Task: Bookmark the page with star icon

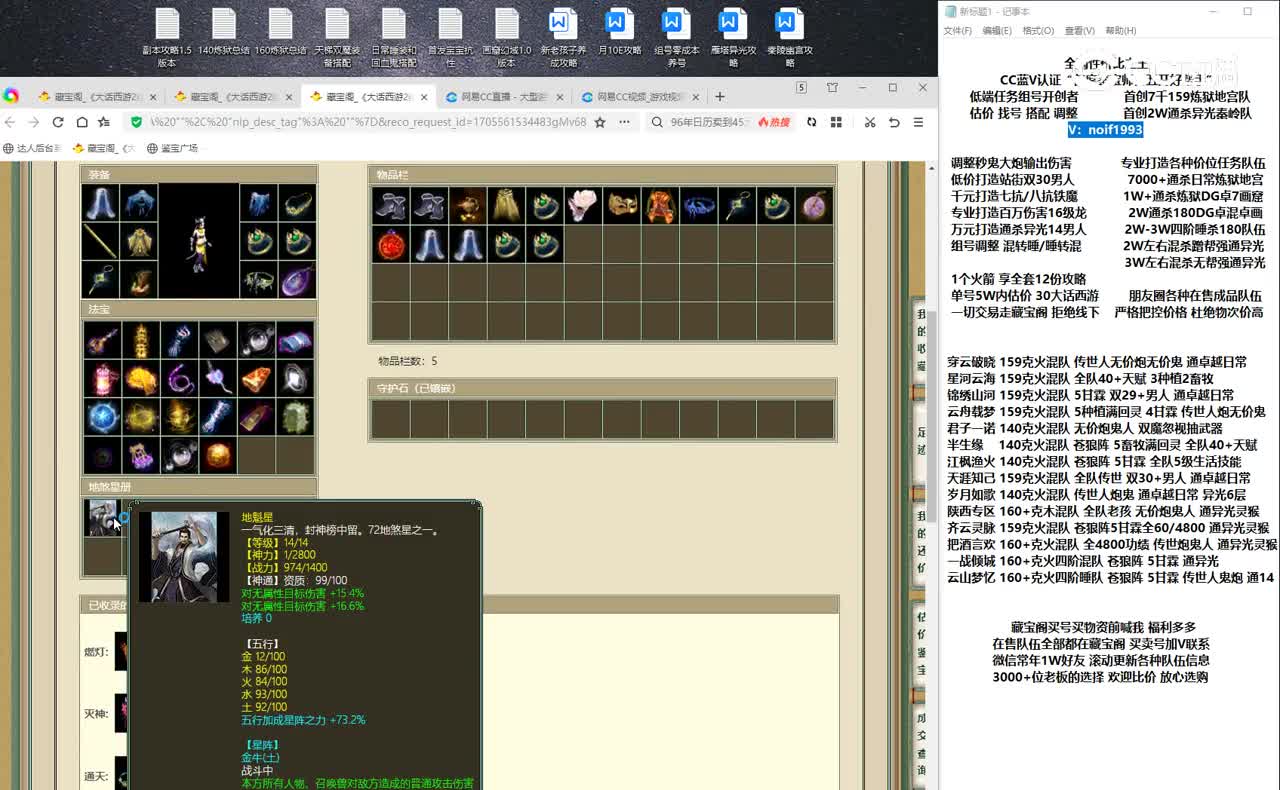Action: tap(600, 122)
